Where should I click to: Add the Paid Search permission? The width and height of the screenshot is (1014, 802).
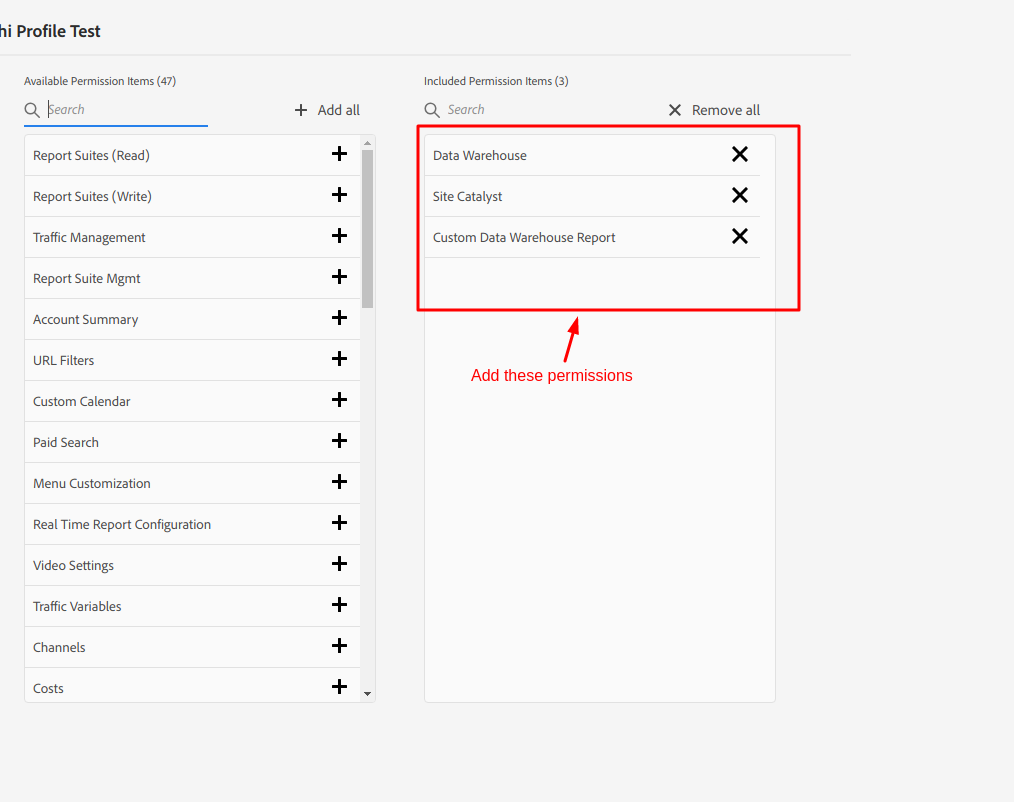pos(339,441)
